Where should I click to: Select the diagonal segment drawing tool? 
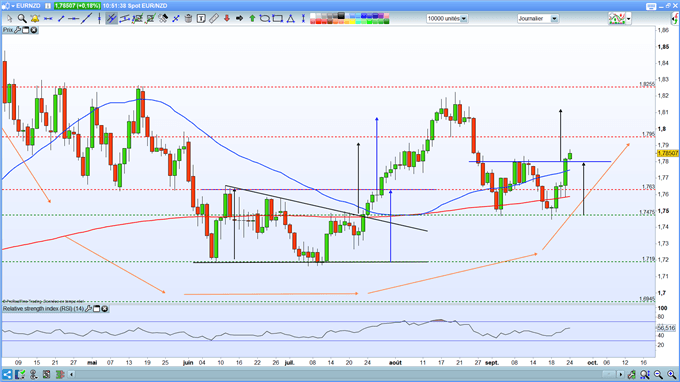pyautogui.click(x=61, y=19)
